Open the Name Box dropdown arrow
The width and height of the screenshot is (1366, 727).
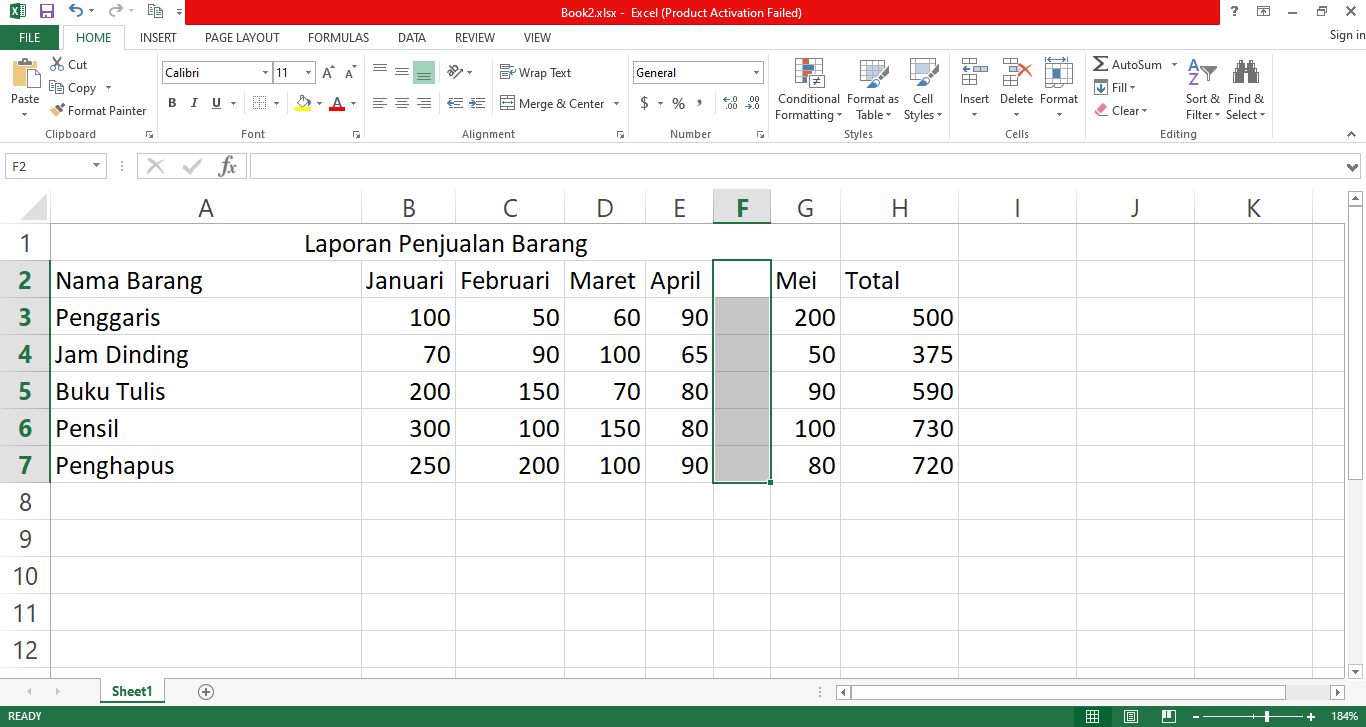click(96, 166)
